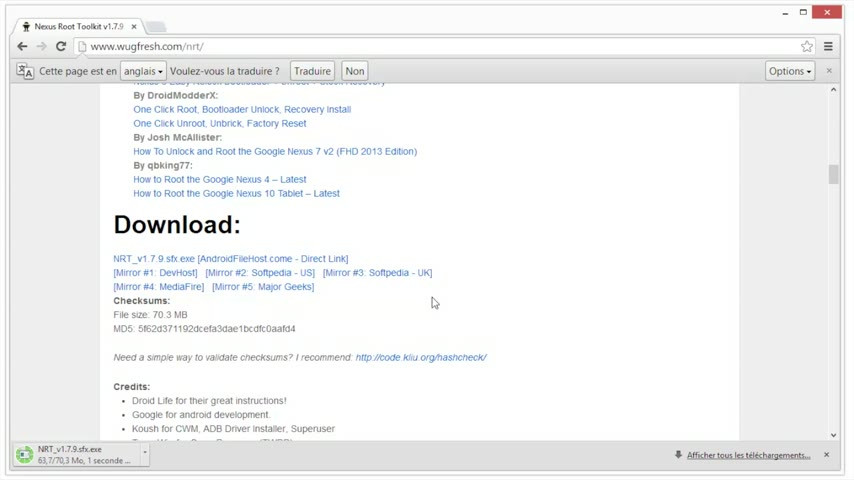Open One Click Root, Bootloader Unlock link
The image size is (854, 480).
(242, 110)
